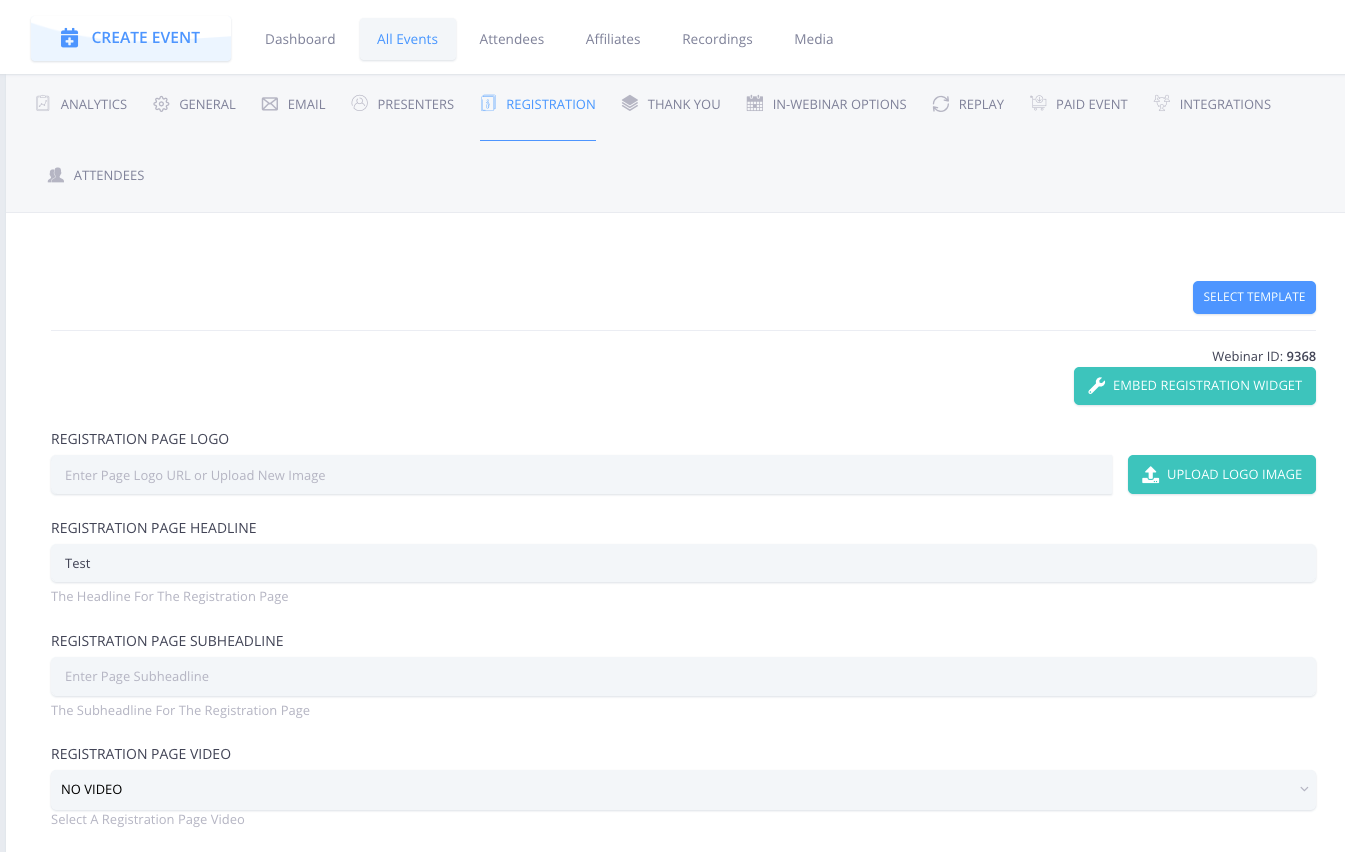Open the Recordings page
This screenshot has height=852, width=1345.
pos(717,39)
